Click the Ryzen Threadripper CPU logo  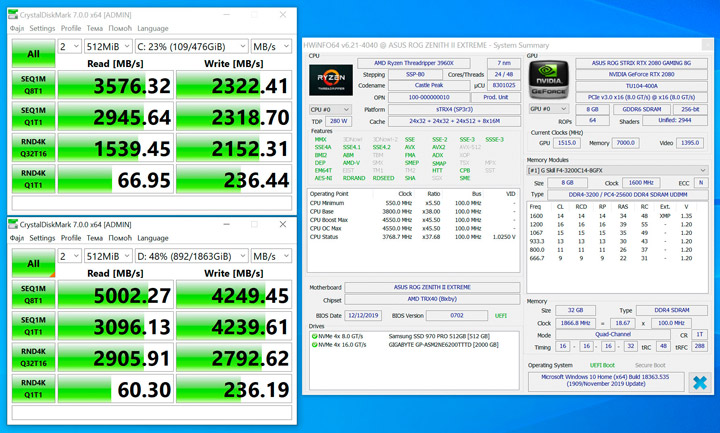[x=331, y=80]
